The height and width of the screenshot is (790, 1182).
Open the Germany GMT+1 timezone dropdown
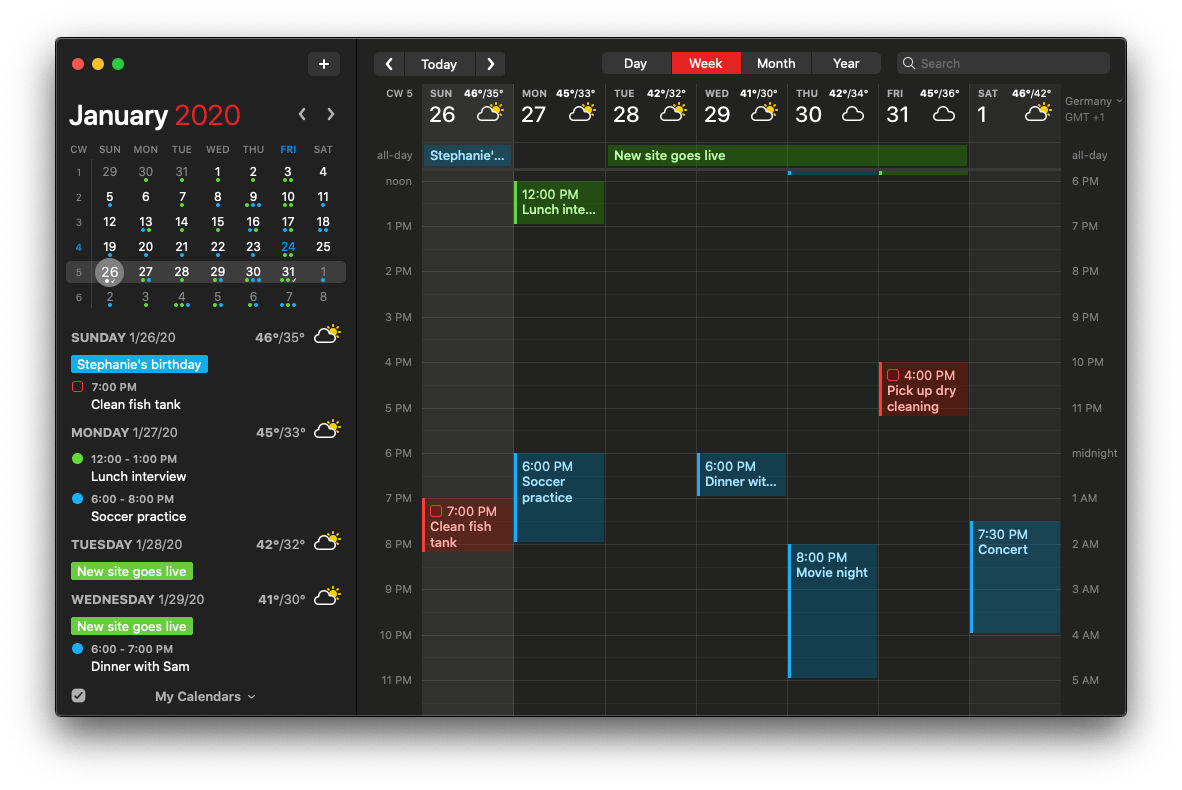[x=1092, y=100]
